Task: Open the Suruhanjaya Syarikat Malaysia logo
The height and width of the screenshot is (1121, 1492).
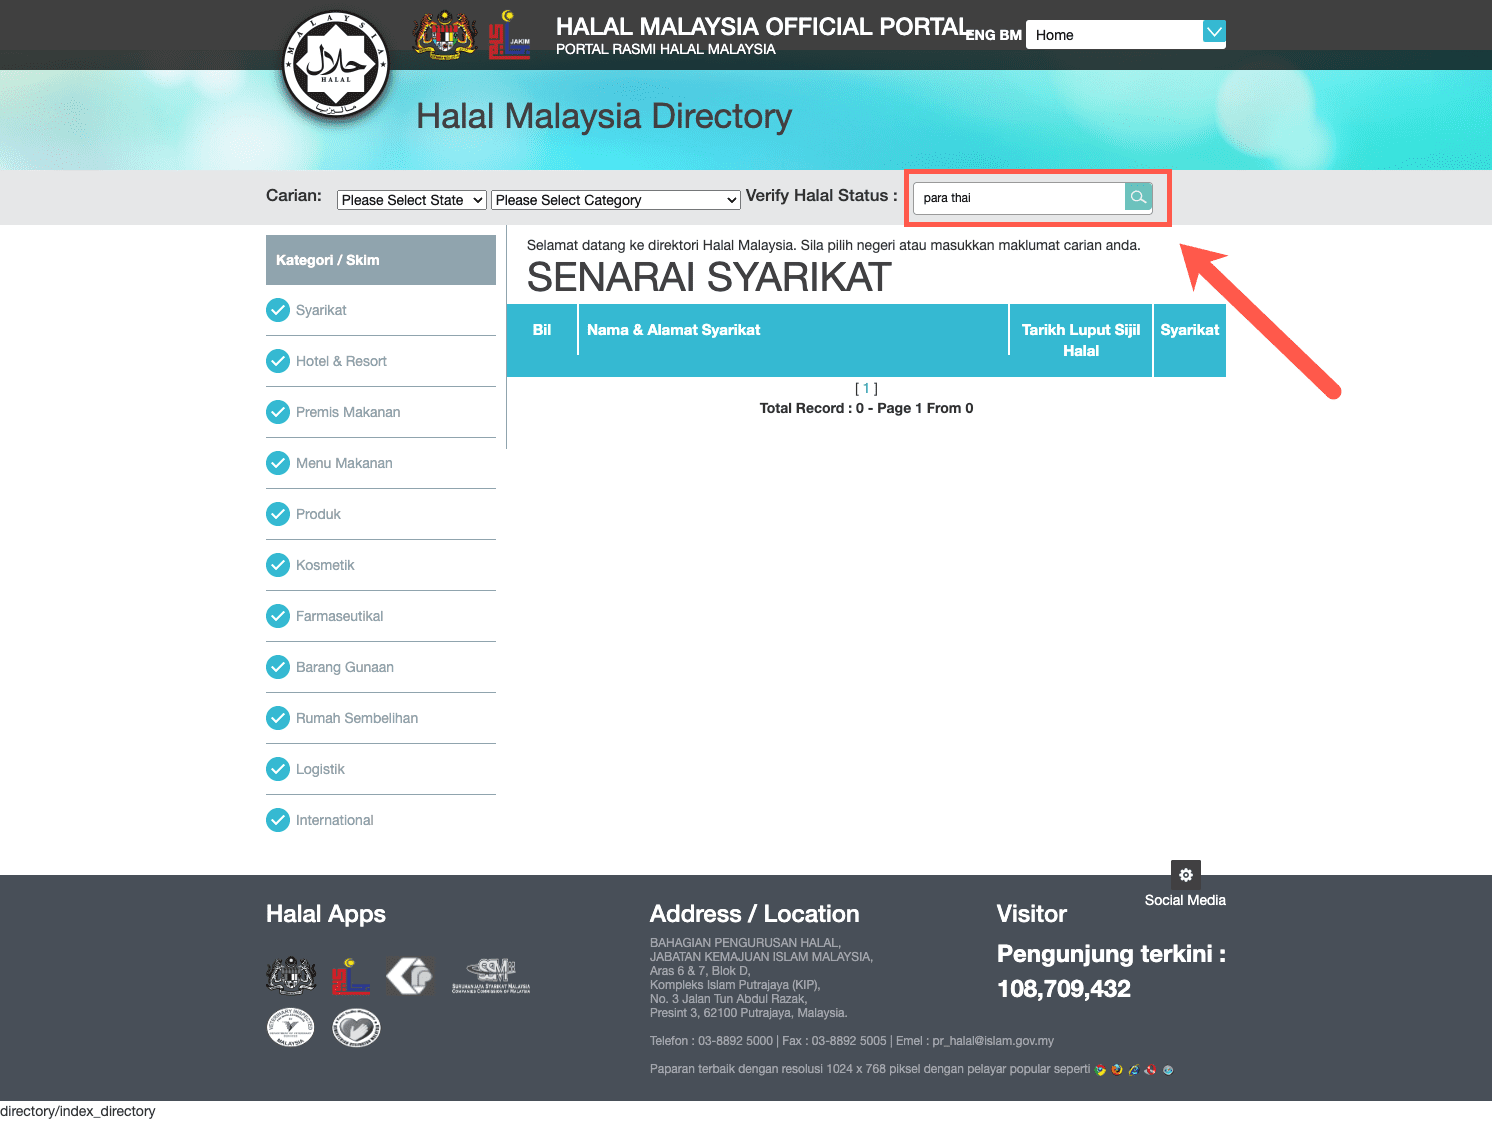Action: point(491,975)
